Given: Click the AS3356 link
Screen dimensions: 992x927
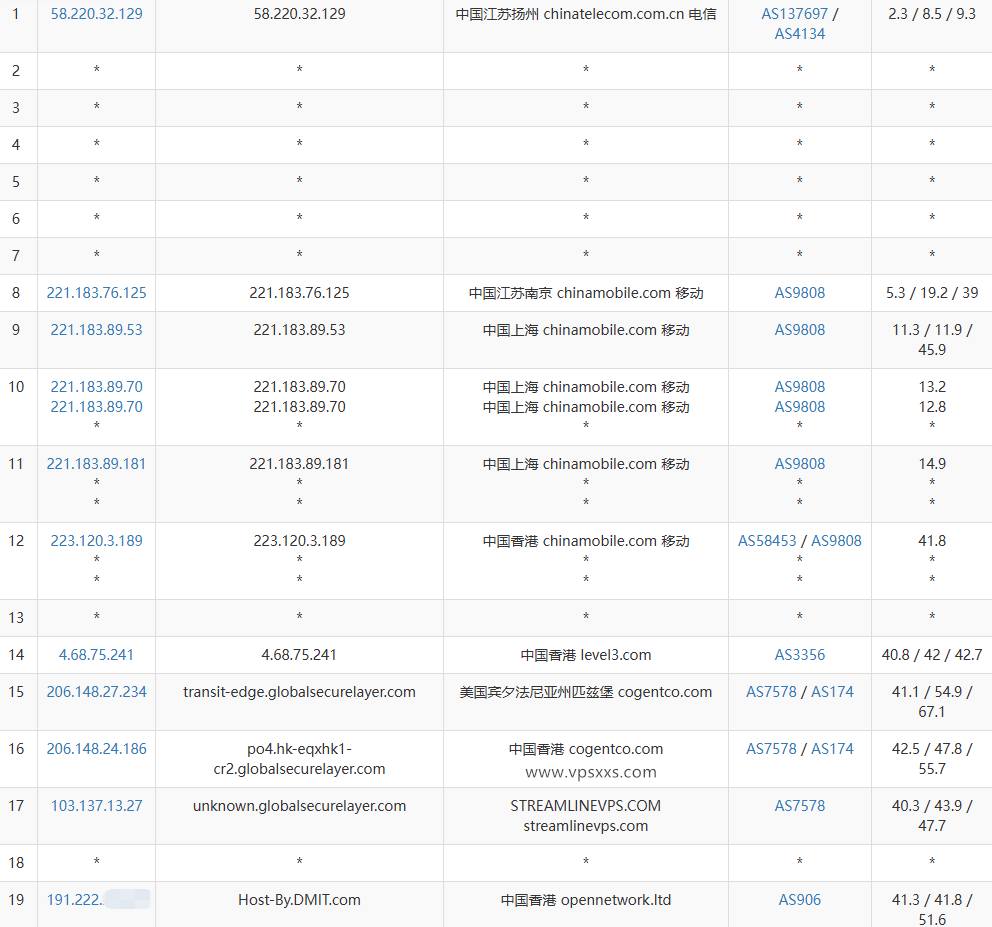Looking at the screenshot, I should (x=800, y=655).
